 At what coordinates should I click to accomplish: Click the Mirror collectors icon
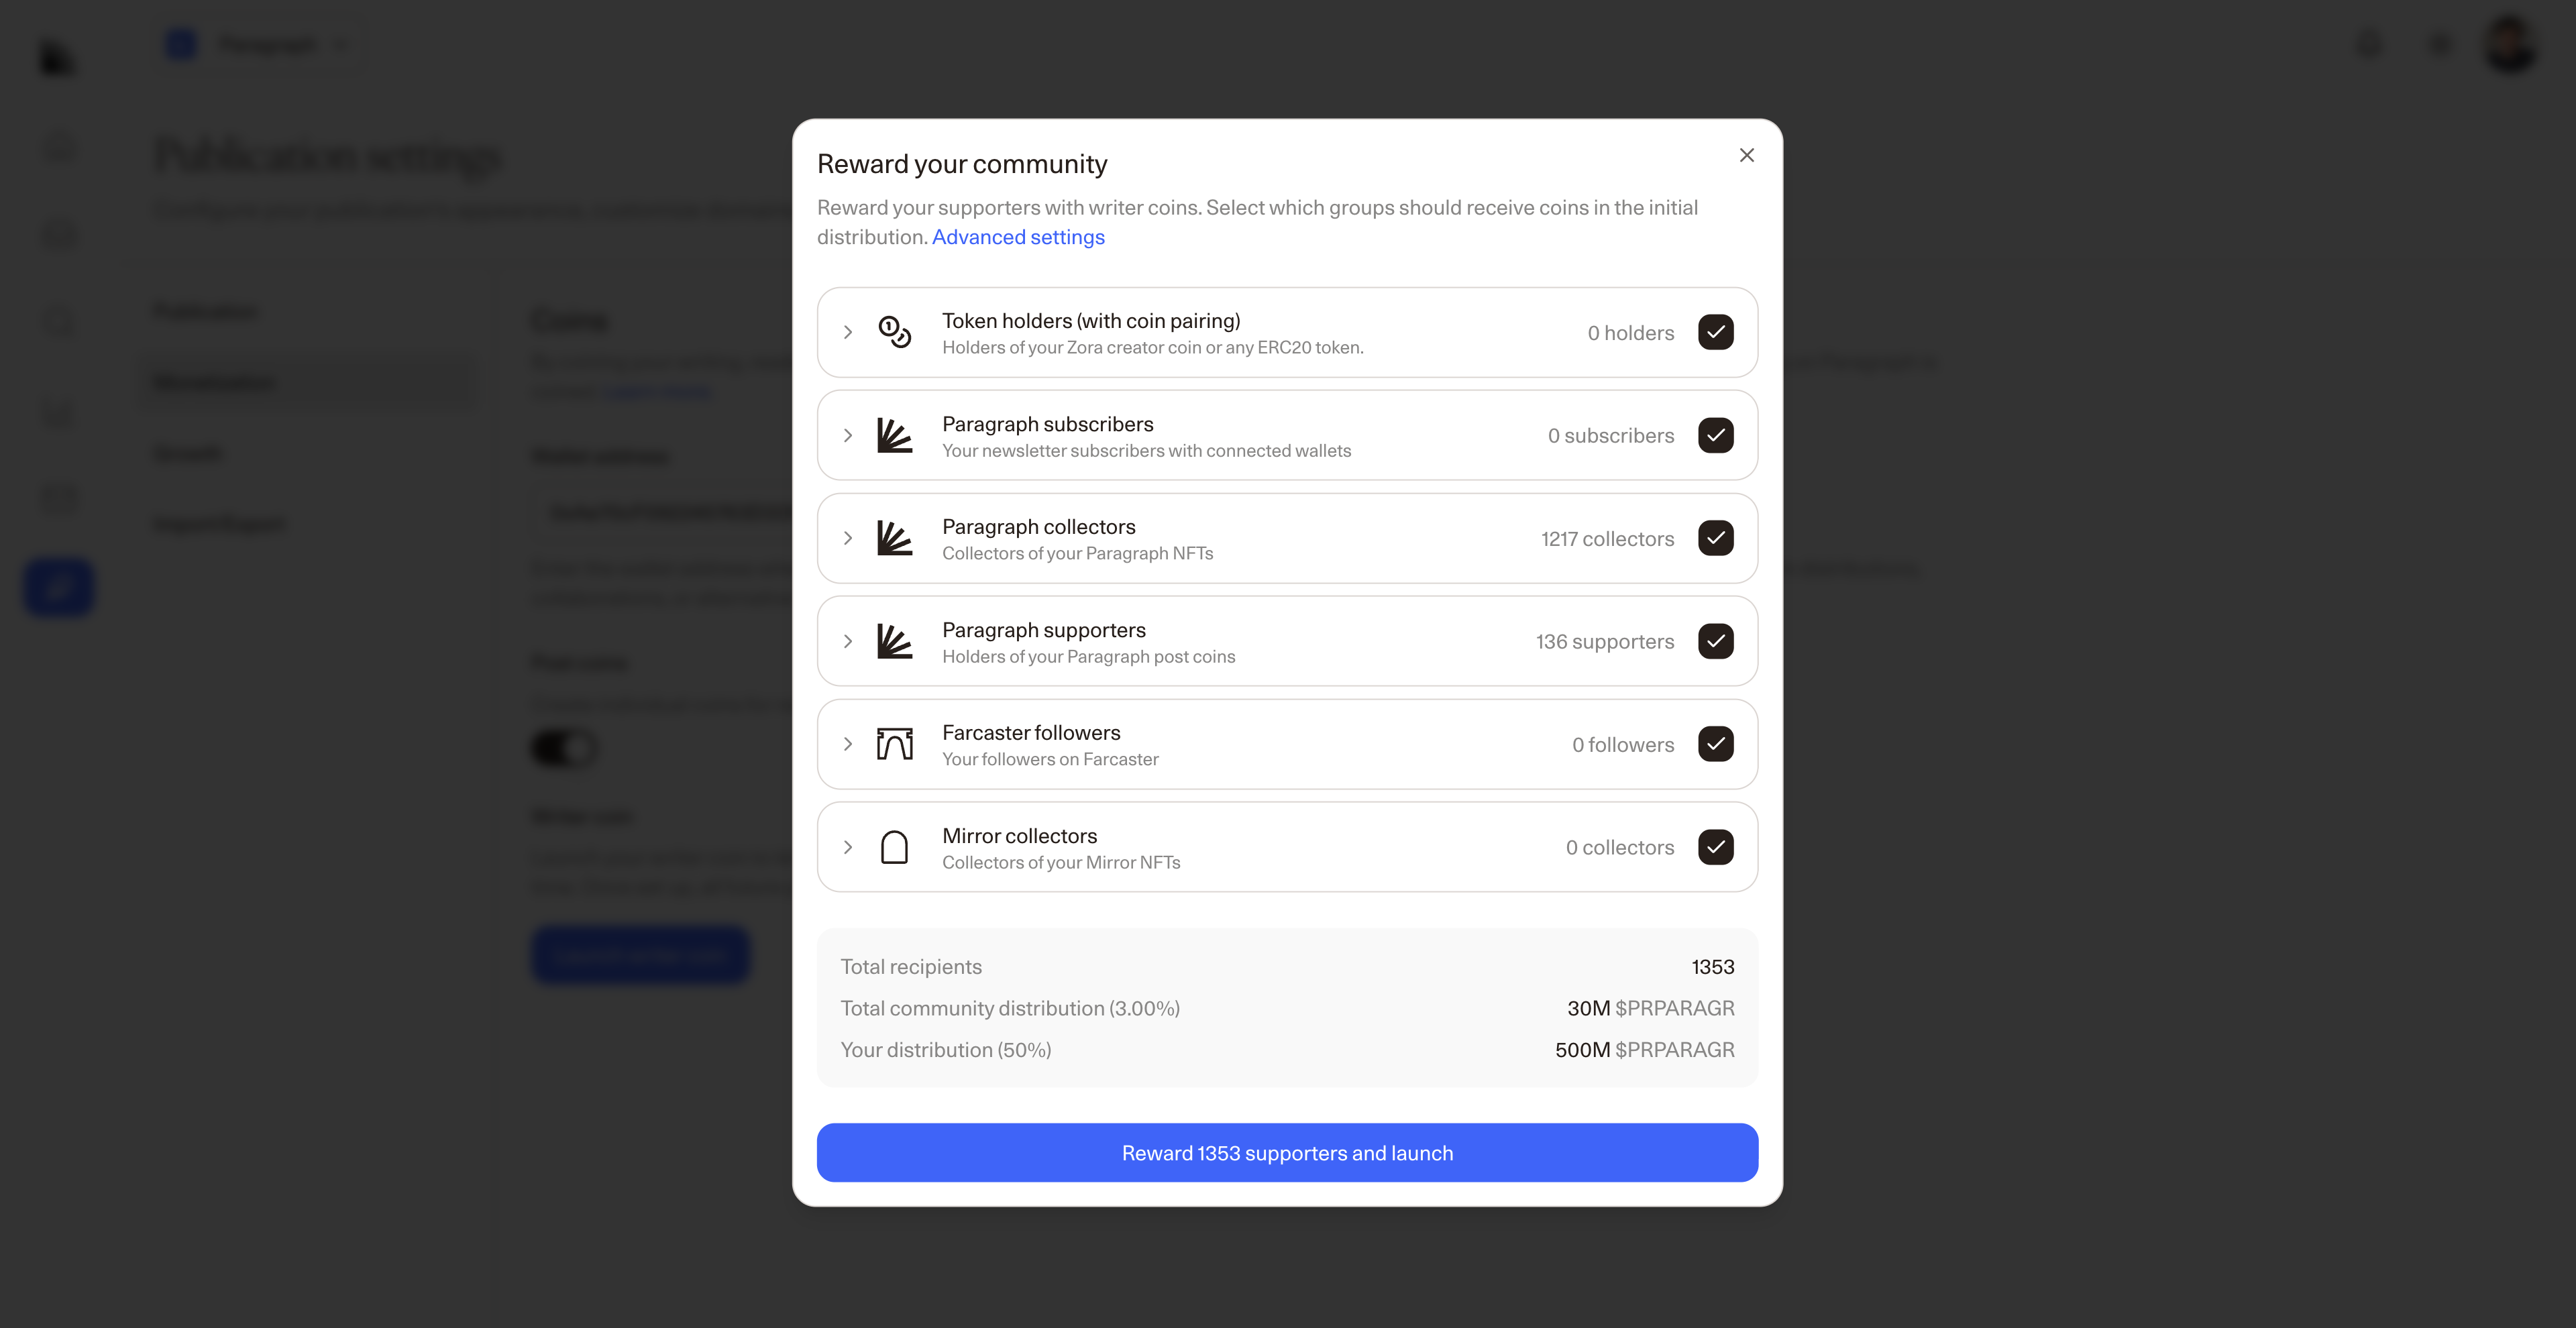pos(894,847)
